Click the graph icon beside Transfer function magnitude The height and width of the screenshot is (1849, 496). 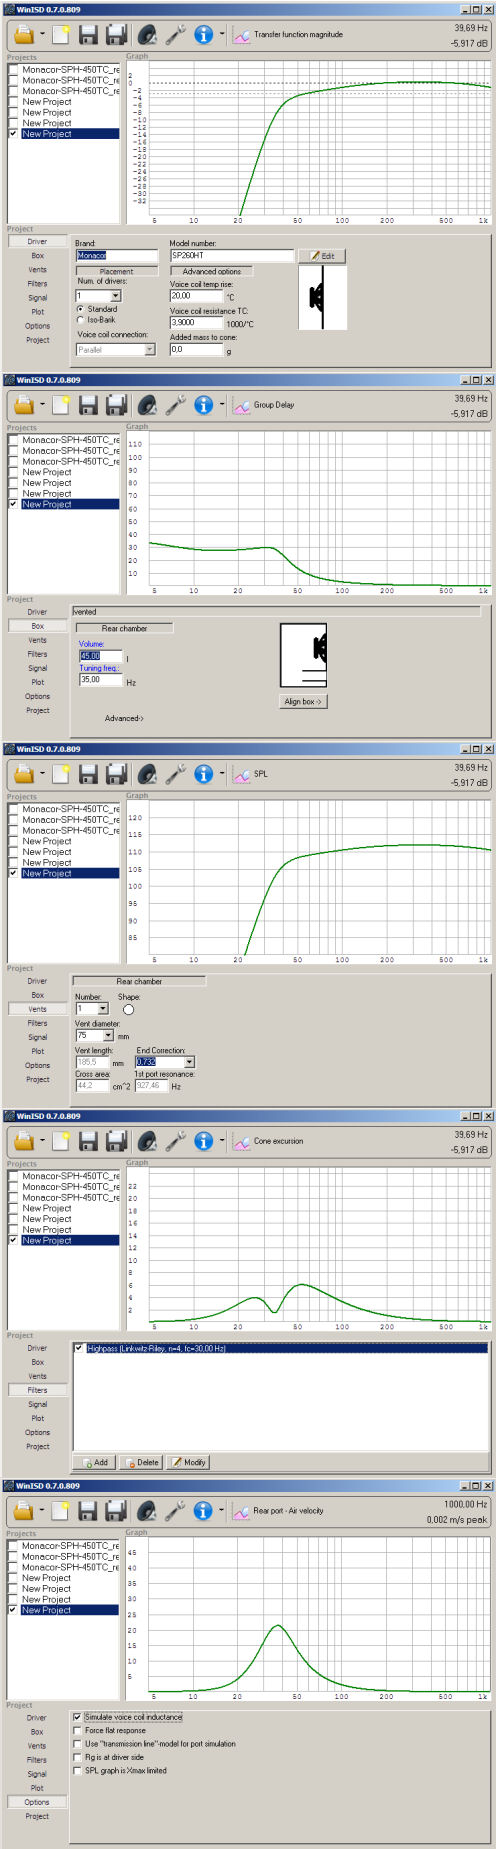[242, 35]
